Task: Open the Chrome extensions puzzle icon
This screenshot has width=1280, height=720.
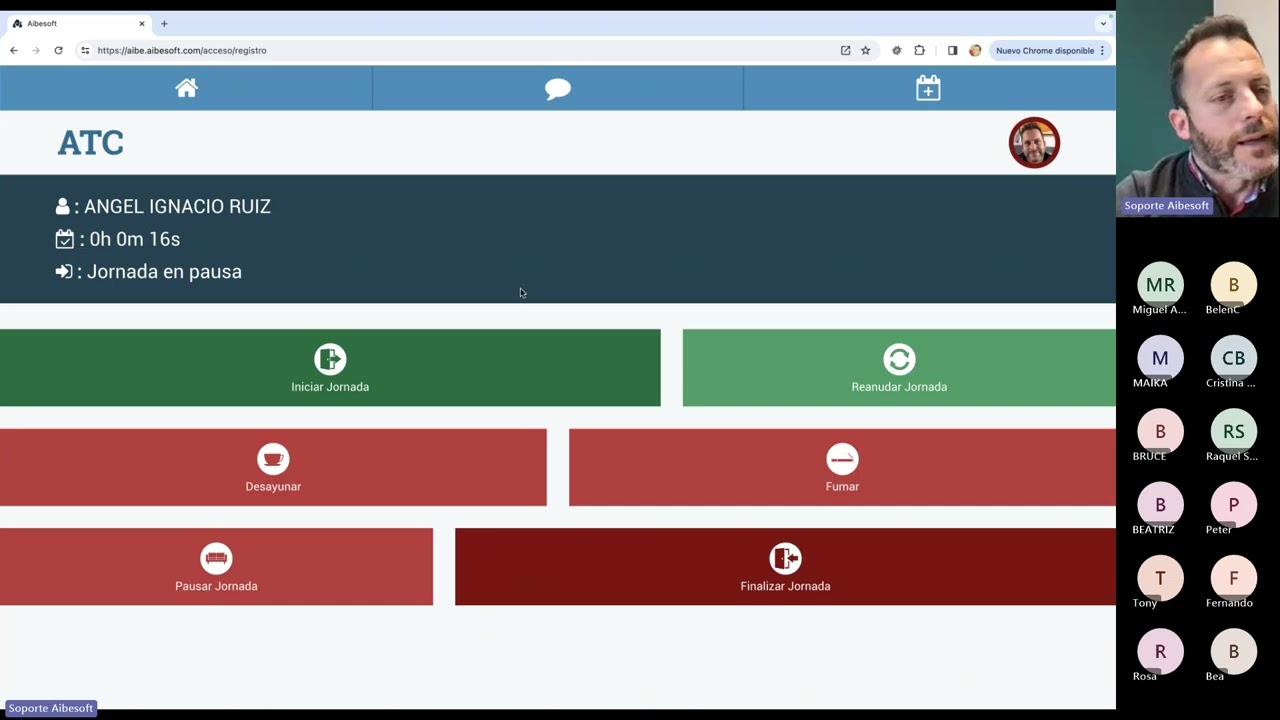Action: click(920, 50)
